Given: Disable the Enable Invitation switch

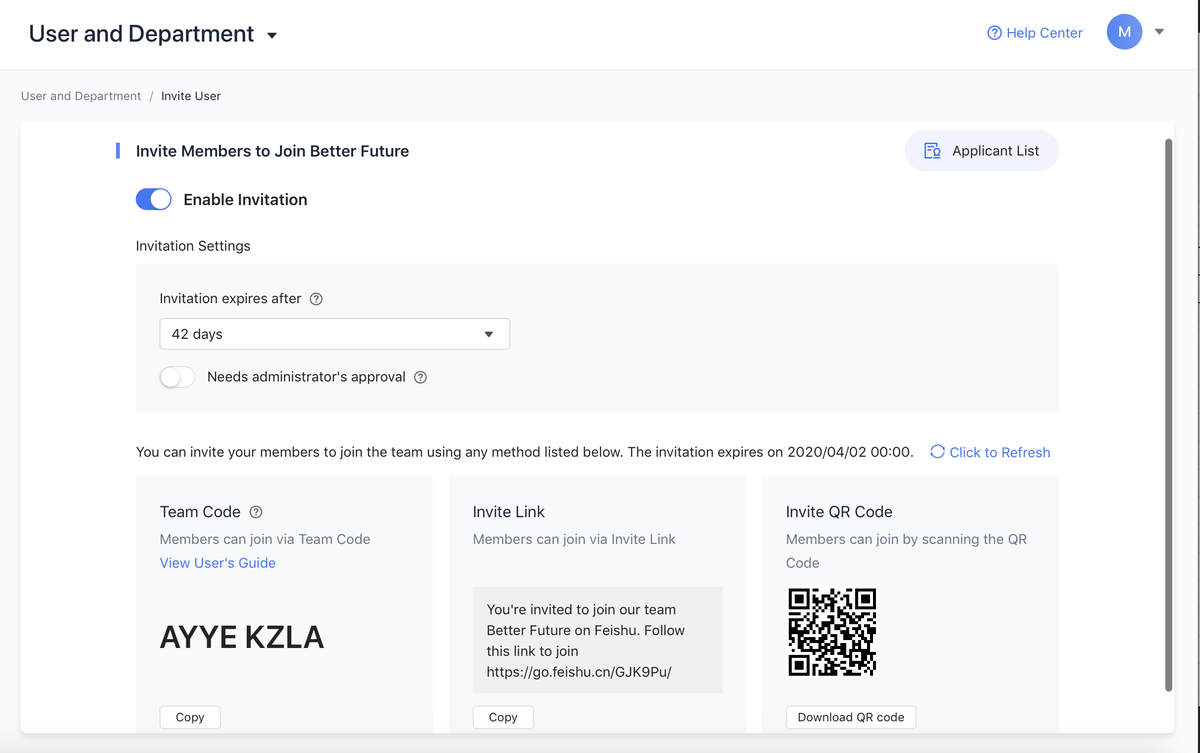Looking at the screenshot, I should pos(154,200).
